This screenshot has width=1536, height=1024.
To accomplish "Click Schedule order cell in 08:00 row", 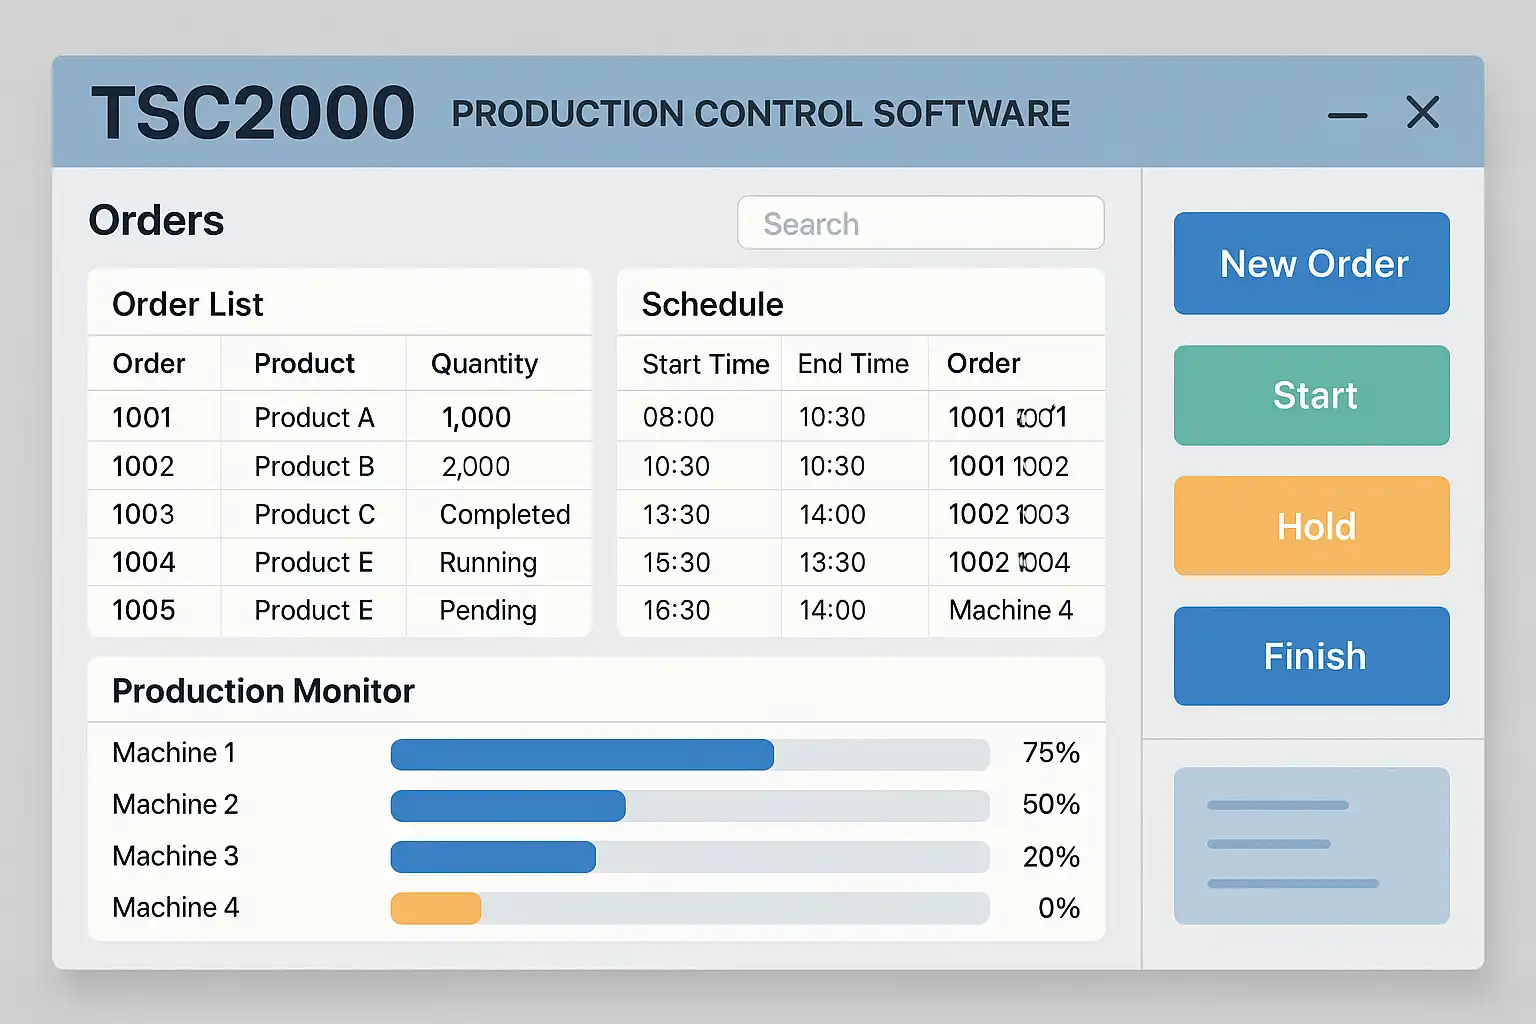I will point(1008,417).
